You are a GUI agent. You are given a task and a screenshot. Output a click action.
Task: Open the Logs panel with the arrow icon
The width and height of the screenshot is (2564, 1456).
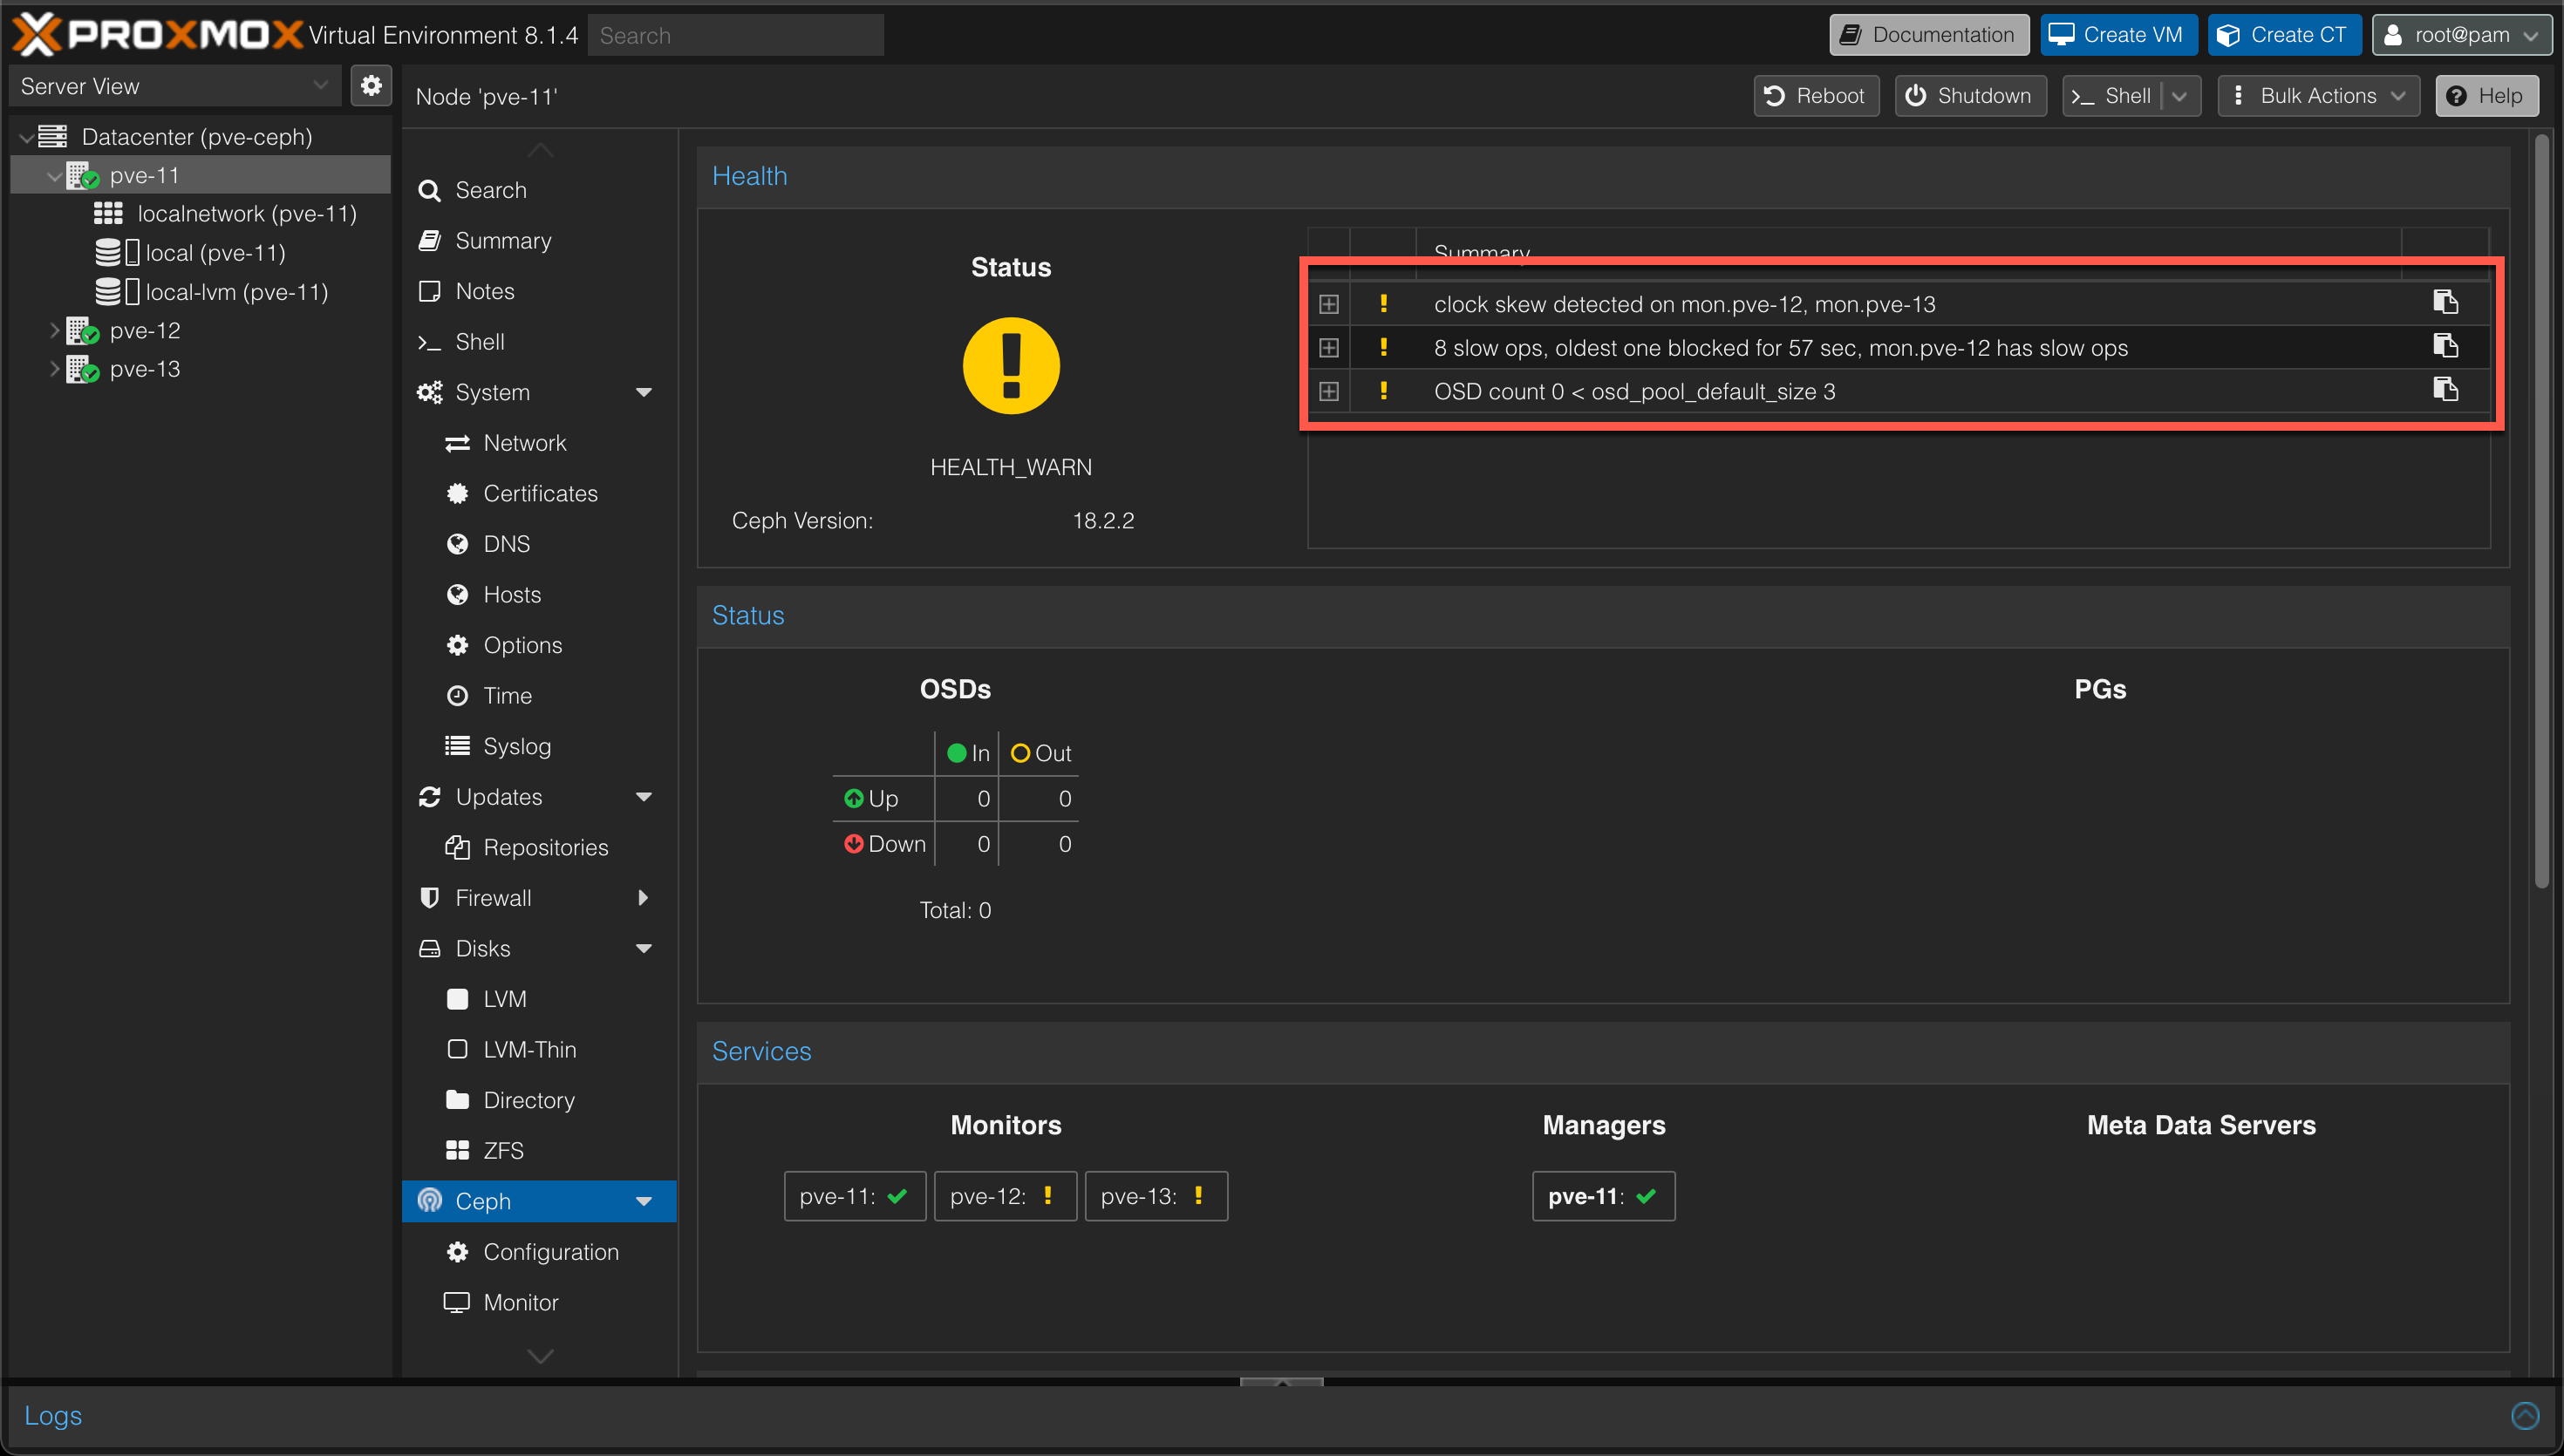[2525, 1415]
